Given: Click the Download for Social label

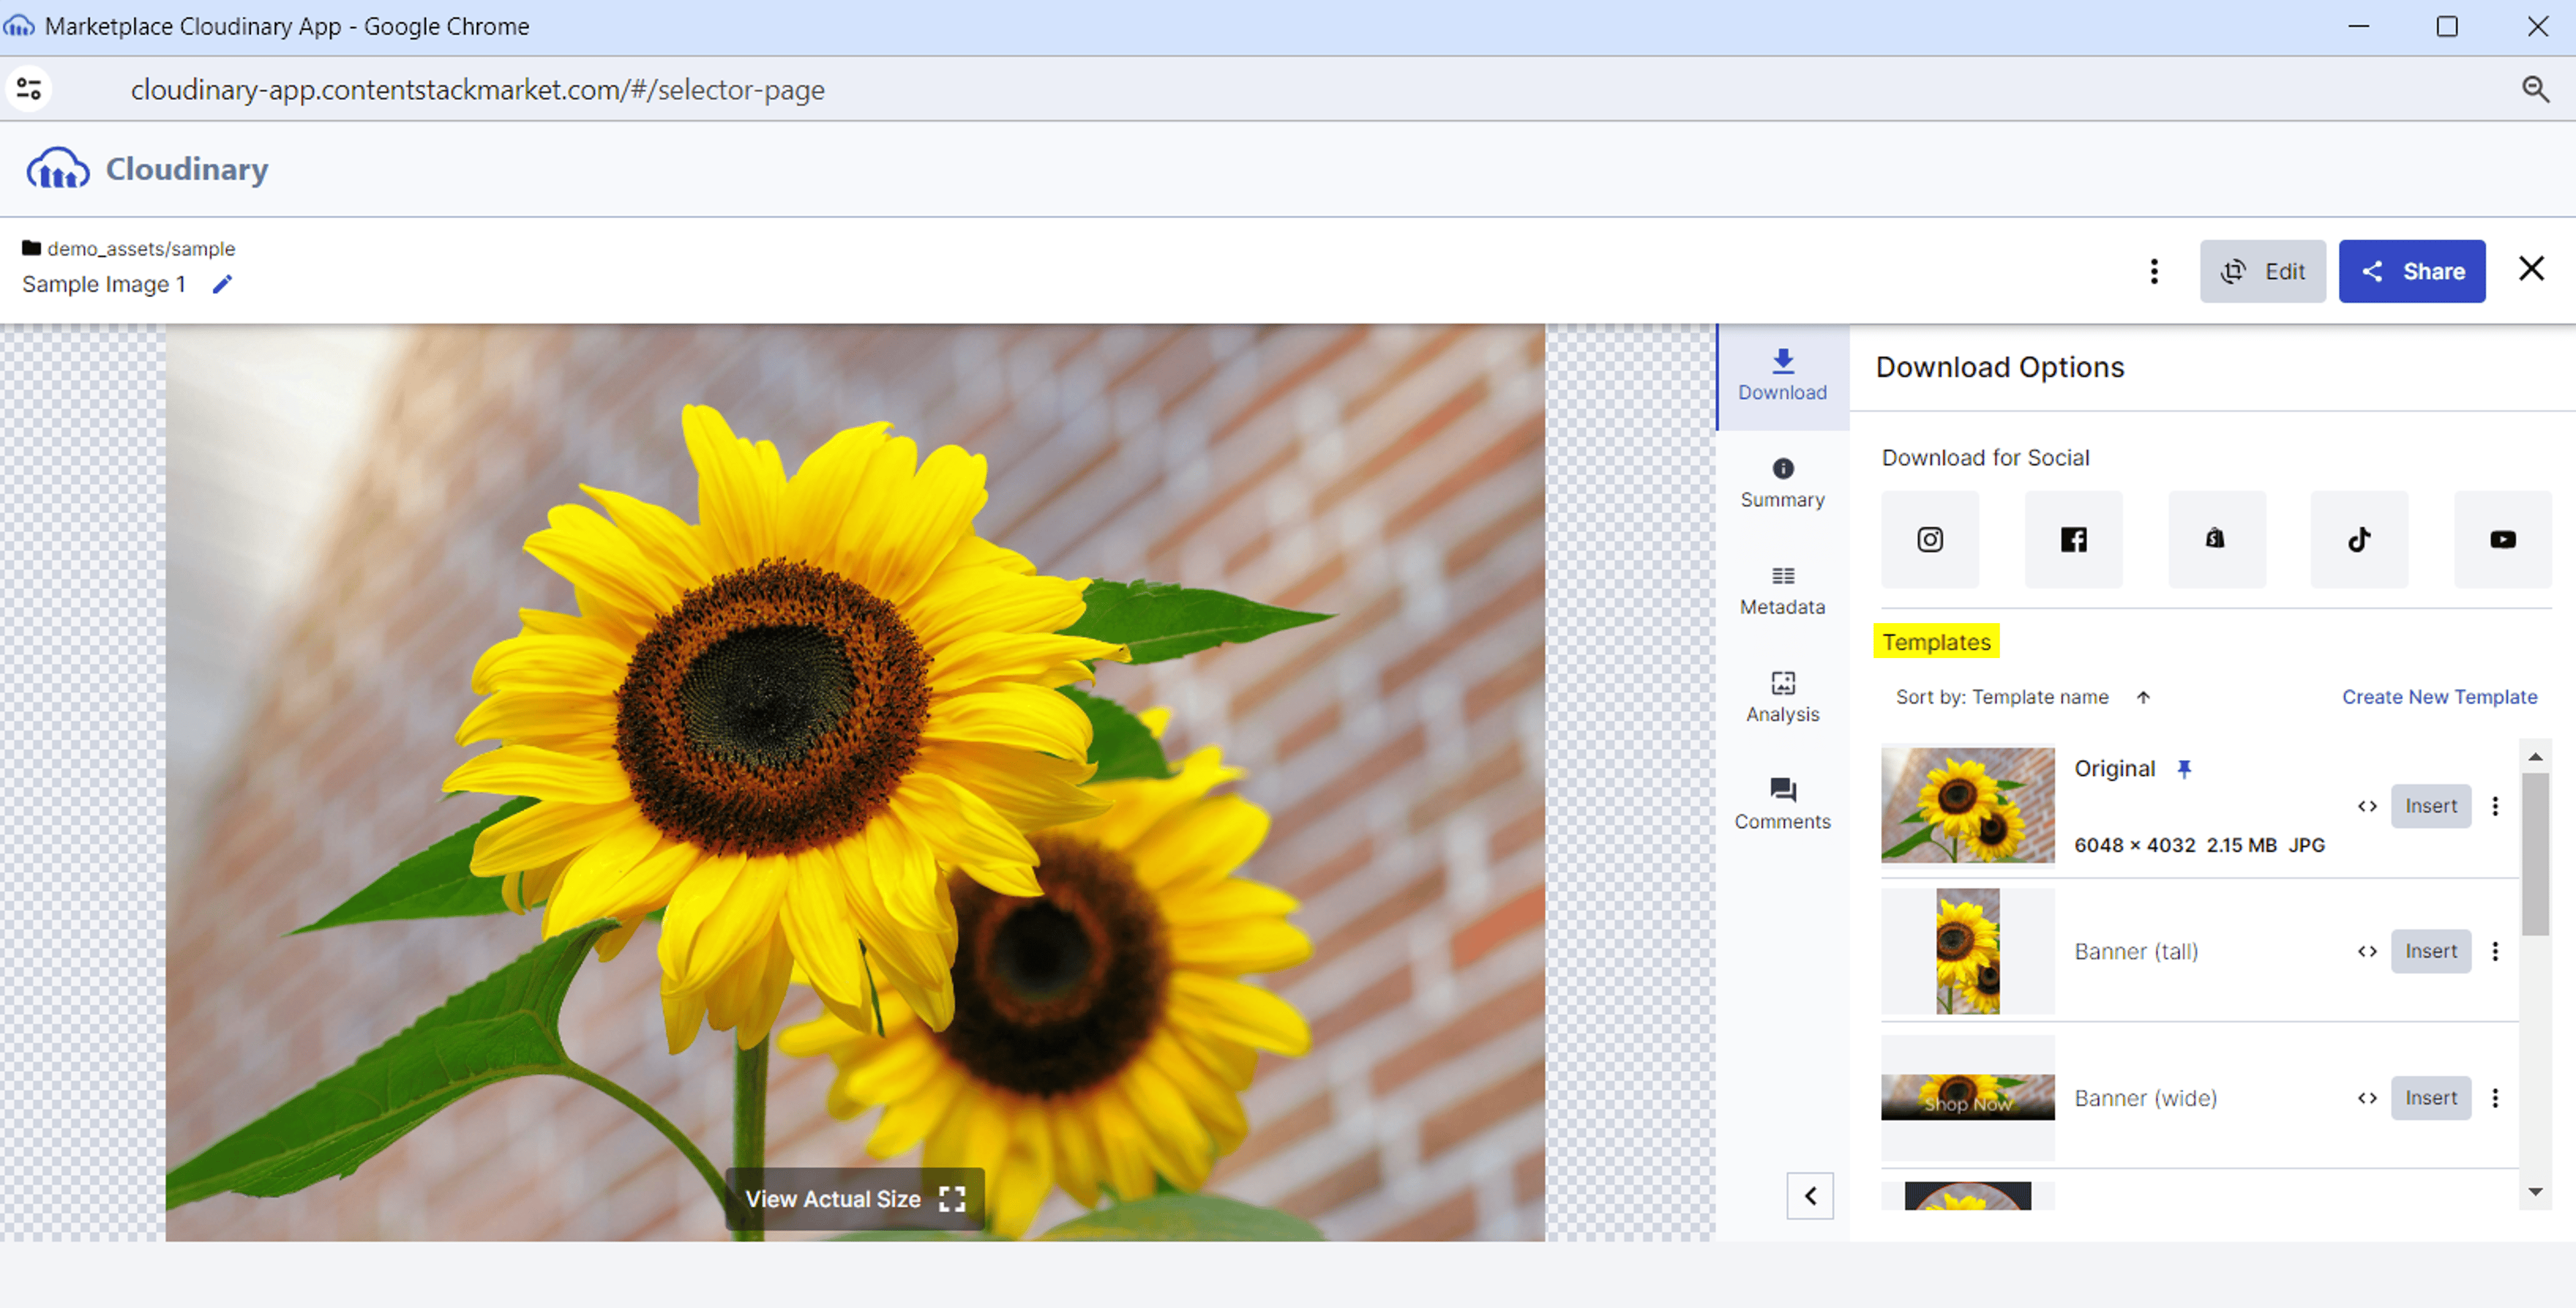Looking at the screenshot, I should 1985,458.
